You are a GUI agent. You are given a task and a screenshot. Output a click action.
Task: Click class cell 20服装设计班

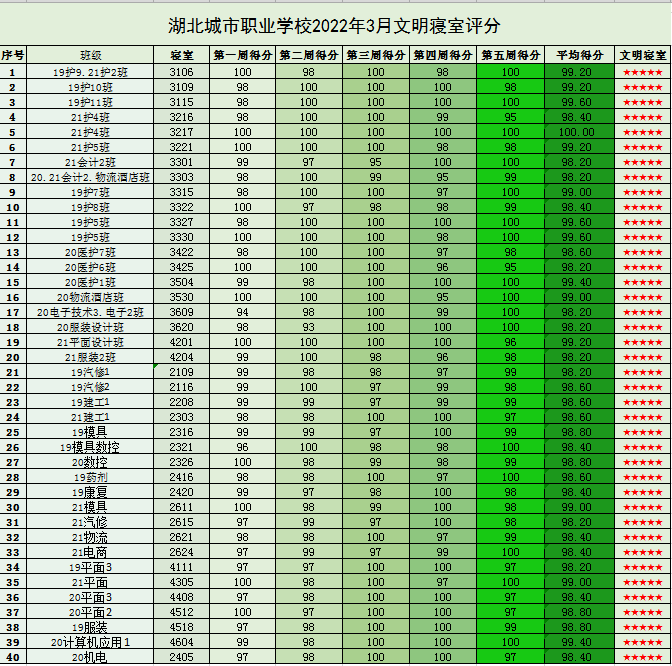point(90,327)
